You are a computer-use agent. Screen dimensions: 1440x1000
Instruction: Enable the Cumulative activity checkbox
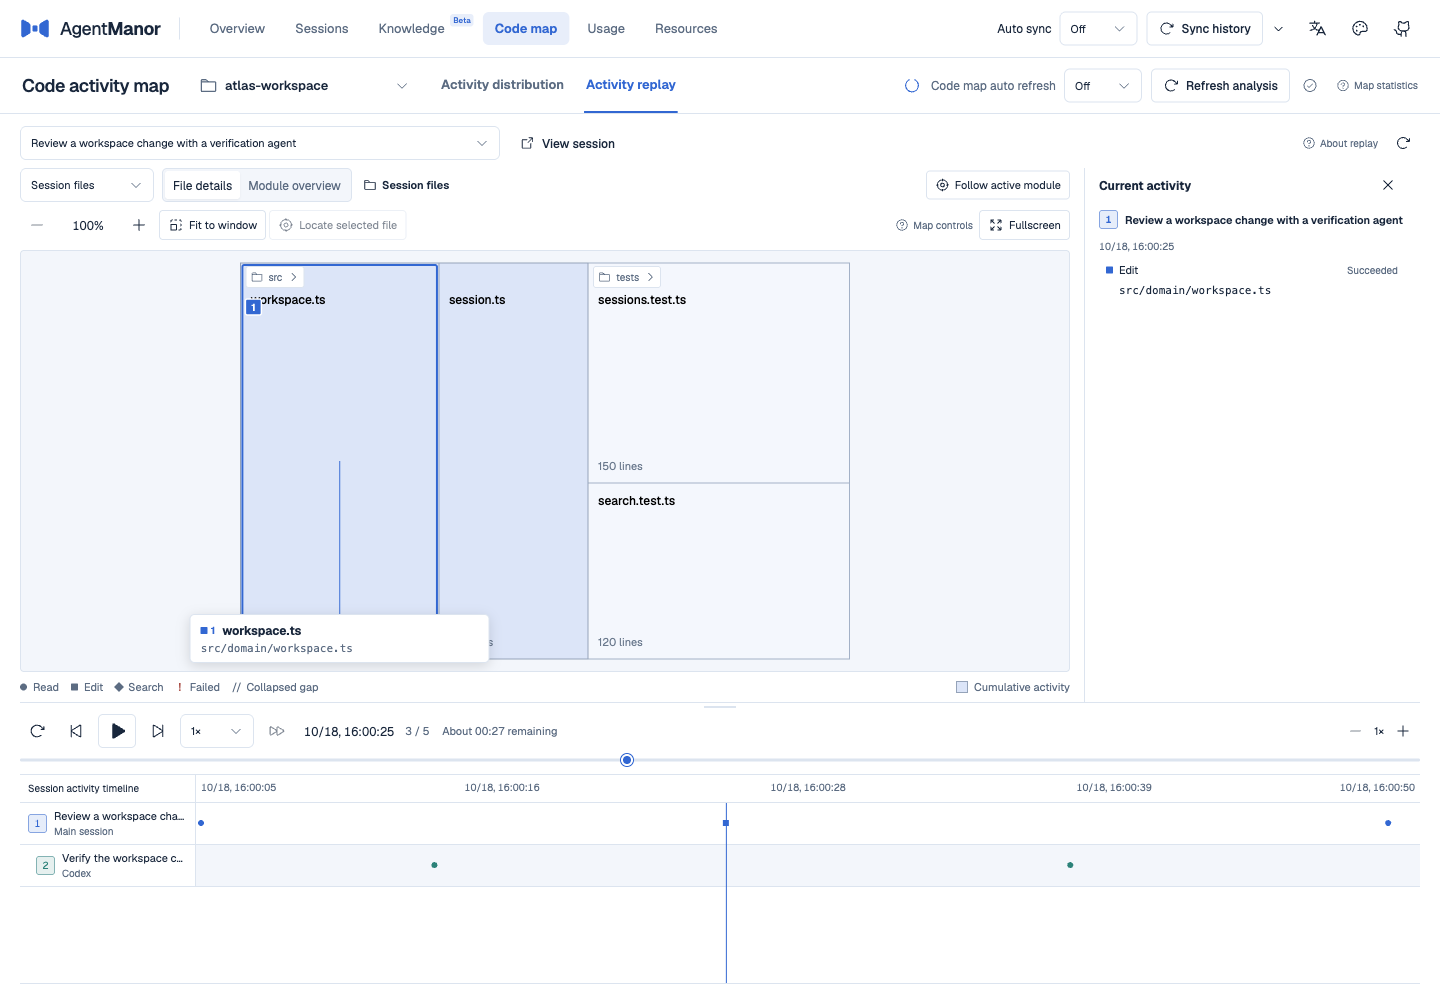point(962,687)
